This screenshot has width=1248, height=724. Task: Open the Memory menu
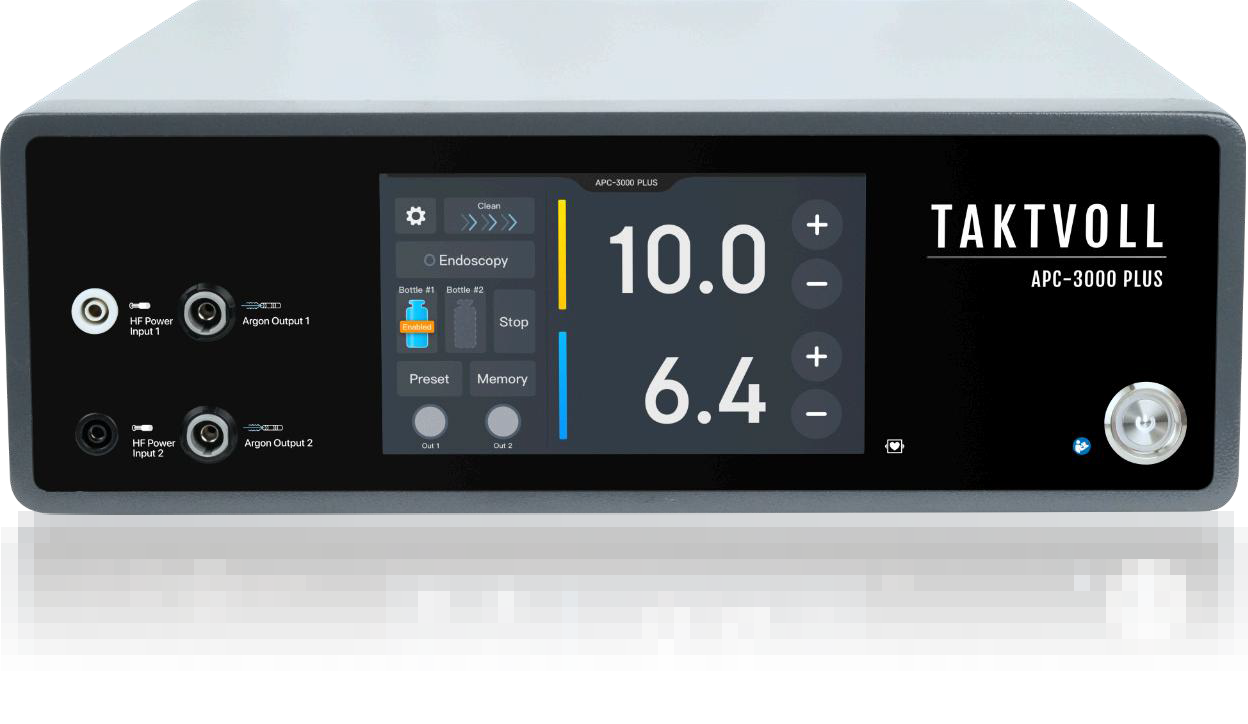point(502,379)
